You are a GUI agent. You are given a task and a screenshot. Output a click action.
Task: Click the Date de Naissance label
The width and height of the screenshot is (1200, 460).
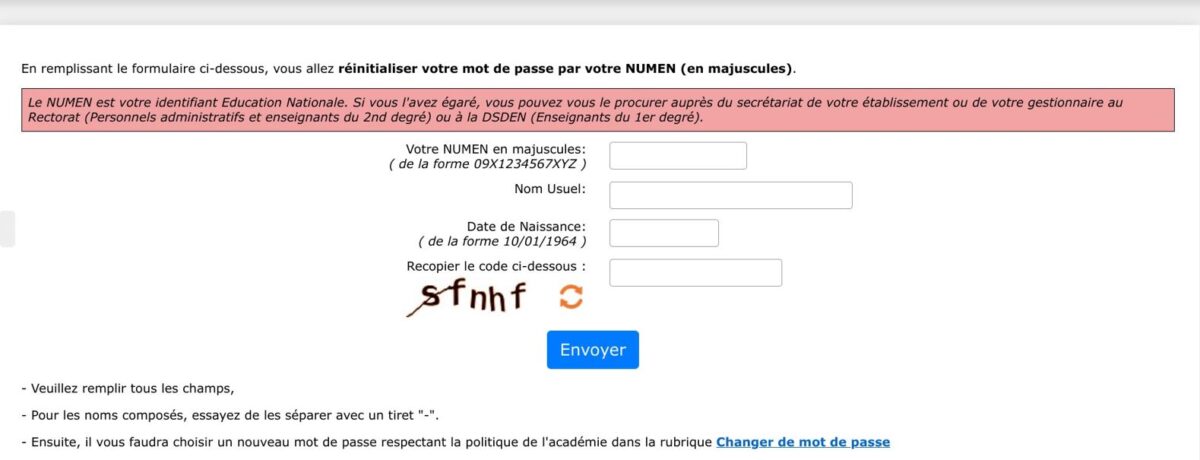[x=526, y=226]
